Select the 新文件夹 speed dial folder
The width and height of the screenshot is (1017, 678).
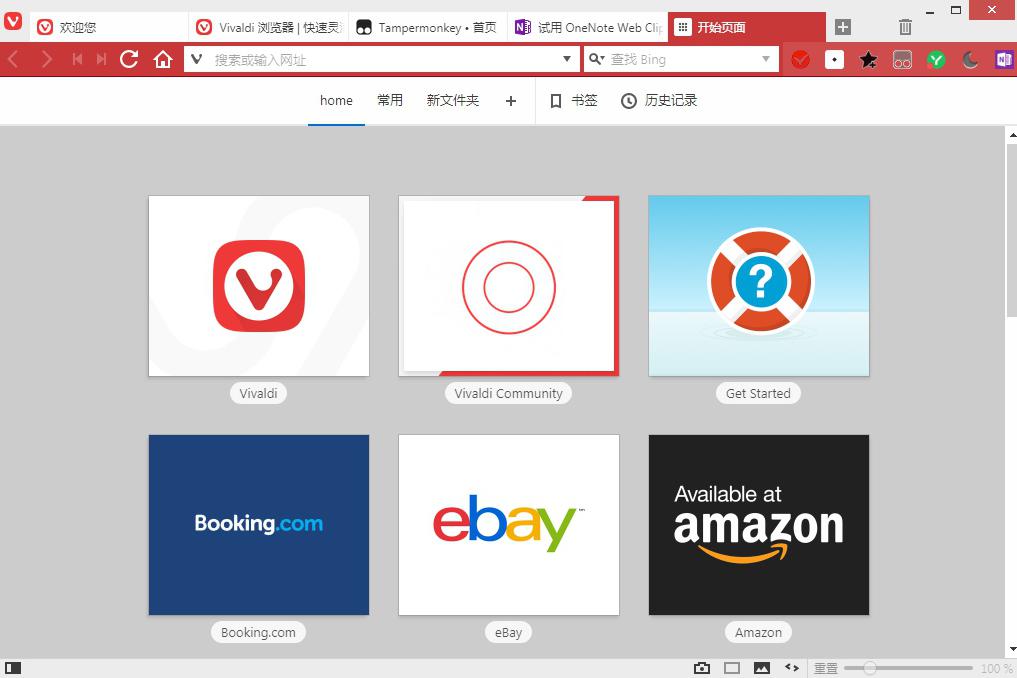pos(453,101)
